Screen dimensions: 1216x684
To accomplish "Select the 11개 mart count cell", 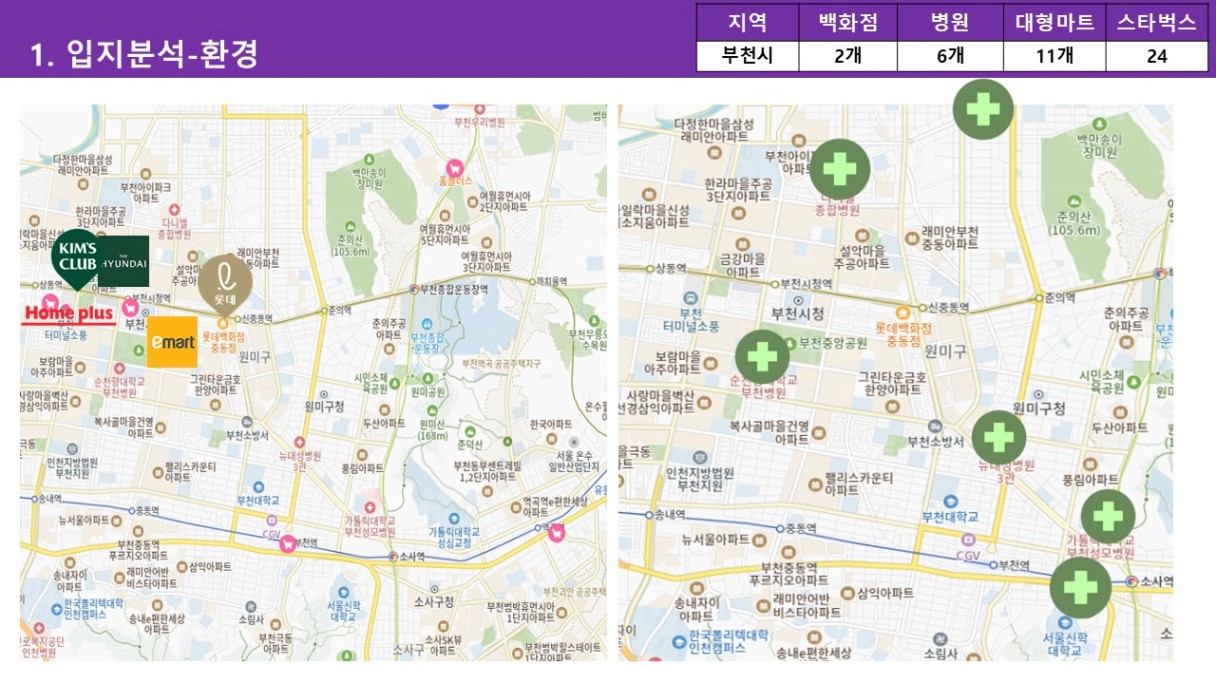I will [x=1055, y=56].
